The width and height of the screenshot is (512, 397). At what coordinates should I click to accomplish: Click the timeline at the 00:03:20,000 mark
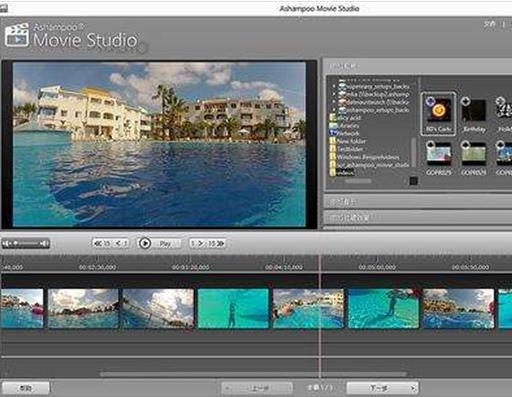coord(190,267)
